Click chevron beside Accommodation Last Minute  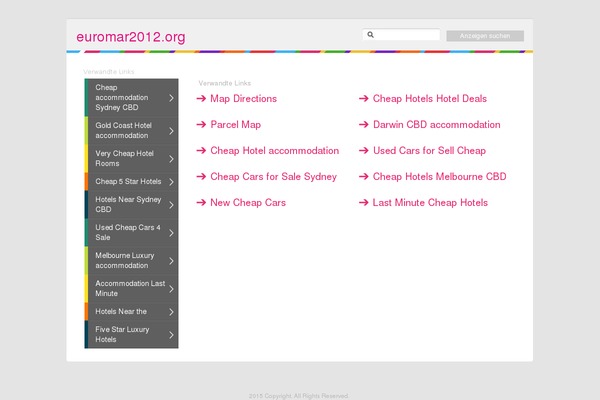click(171, 289)
